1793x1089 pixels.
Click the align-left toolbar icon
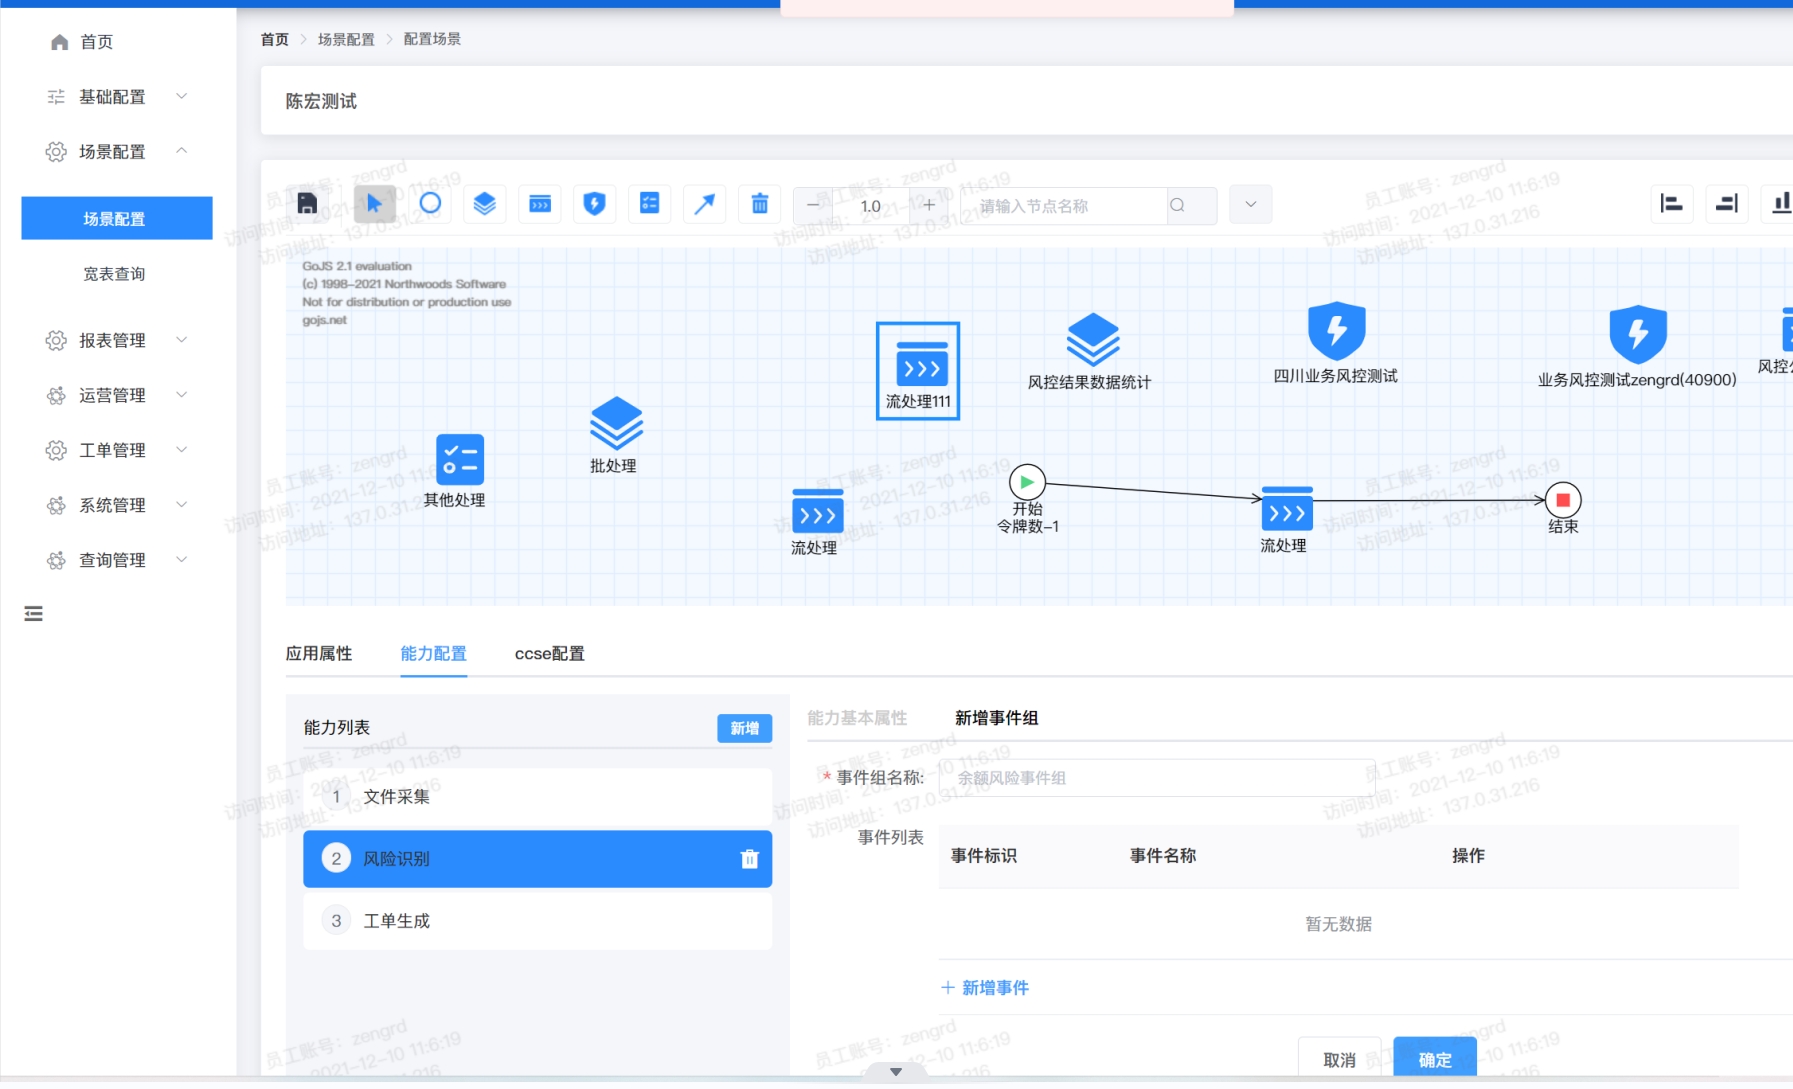1671,204
